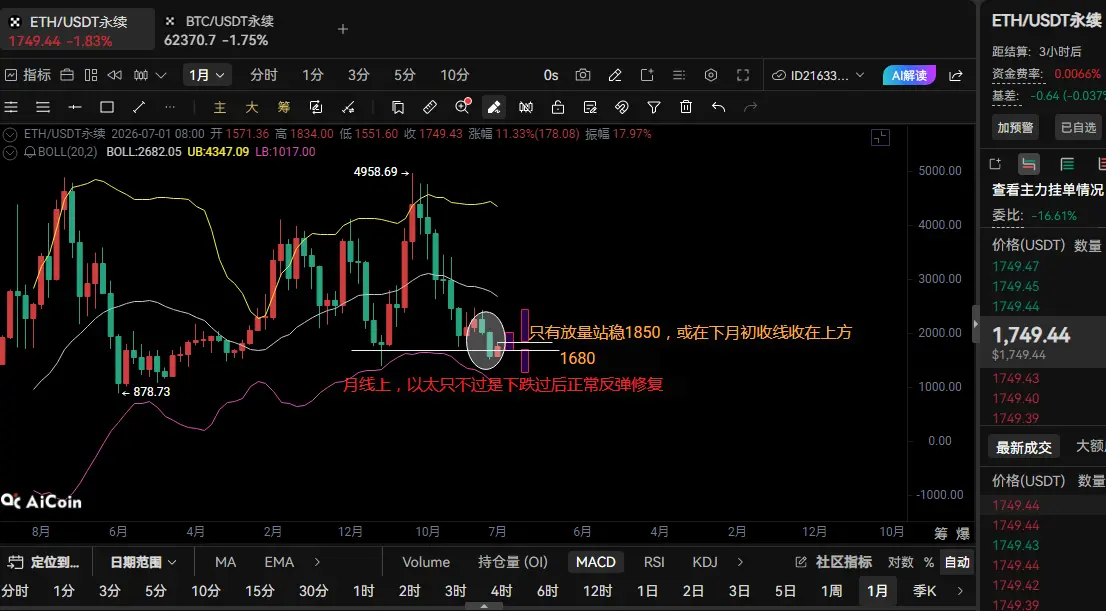This screenshot has height=611, width=1106.
Task: Toggle the 大 indicator button
Action: pos(252,107)
